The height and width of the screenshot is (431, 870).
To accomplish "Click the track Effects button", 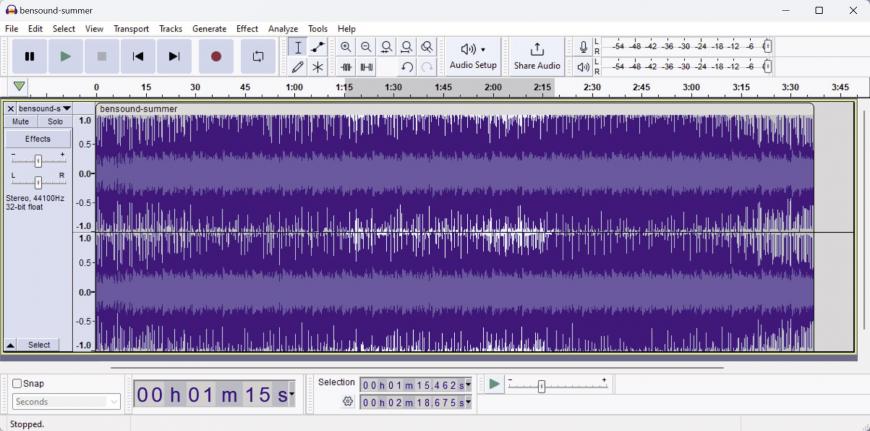I will coord(38,139).
